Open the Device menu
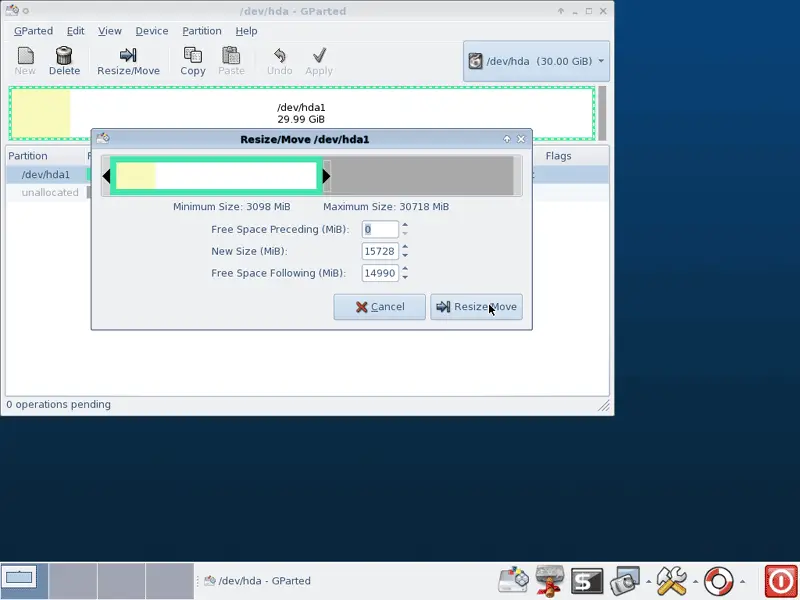 tap(152, 31)
